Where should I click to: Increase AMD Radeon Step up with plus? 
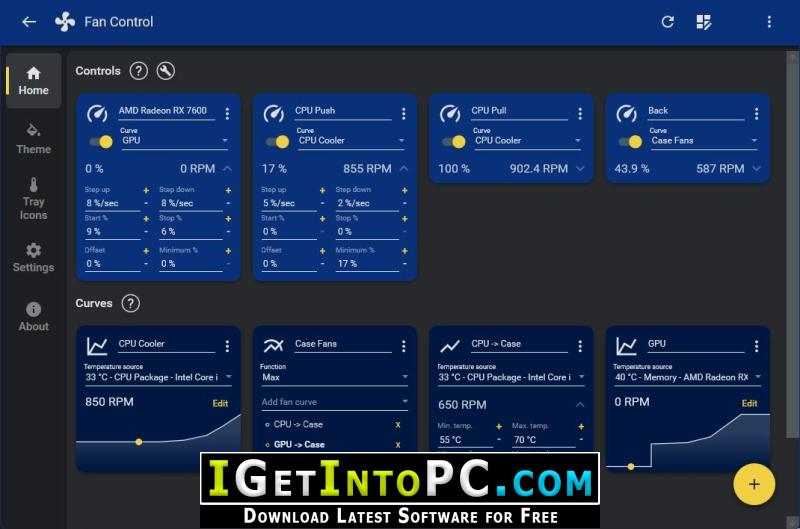146,190
